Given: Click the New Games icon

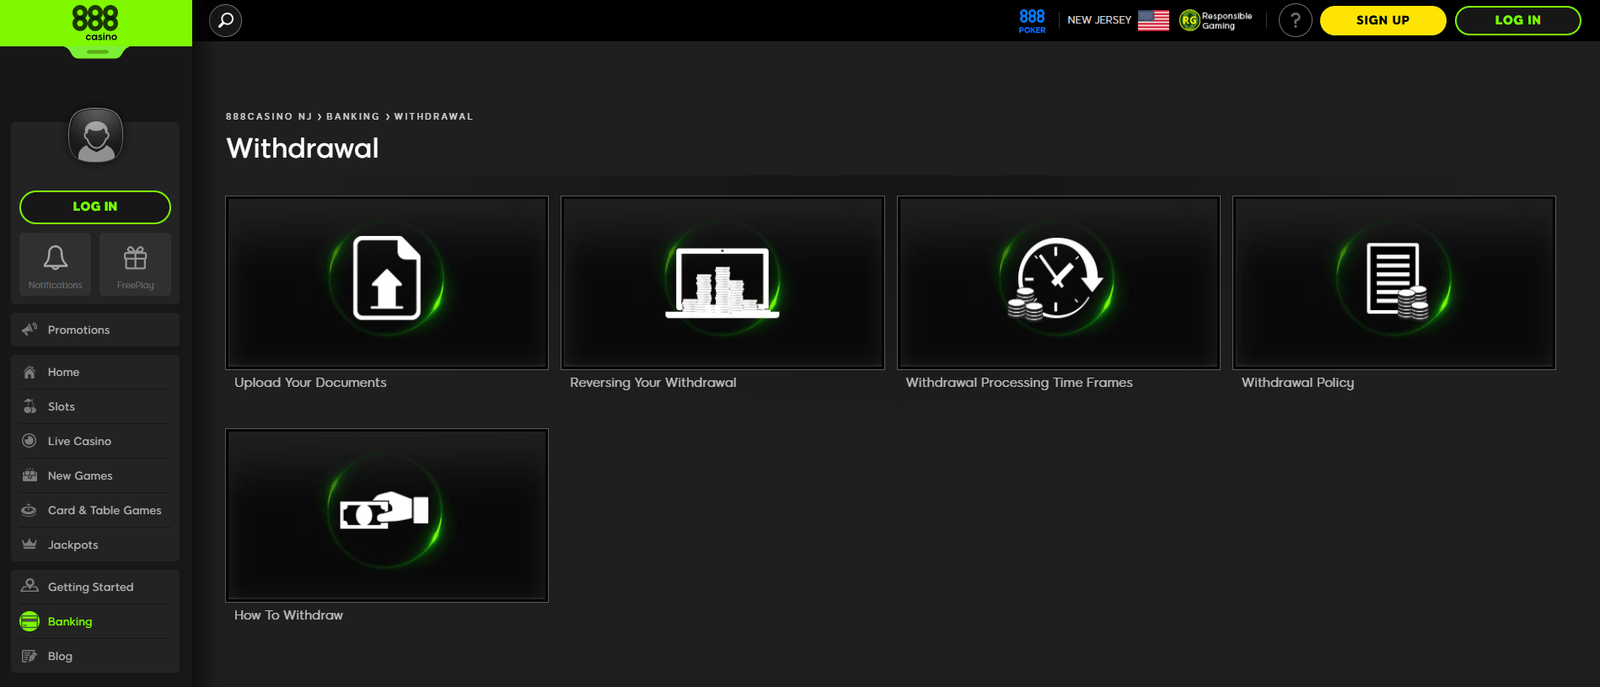Looking at the screenshot, I should 30,475.
